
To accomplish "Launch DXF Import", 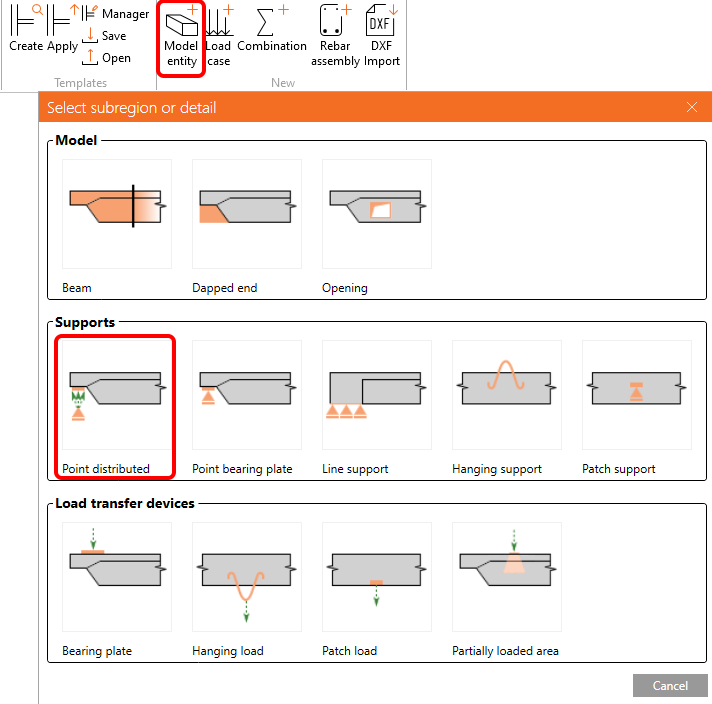I will pyautogui.click(x=381, y=37).
